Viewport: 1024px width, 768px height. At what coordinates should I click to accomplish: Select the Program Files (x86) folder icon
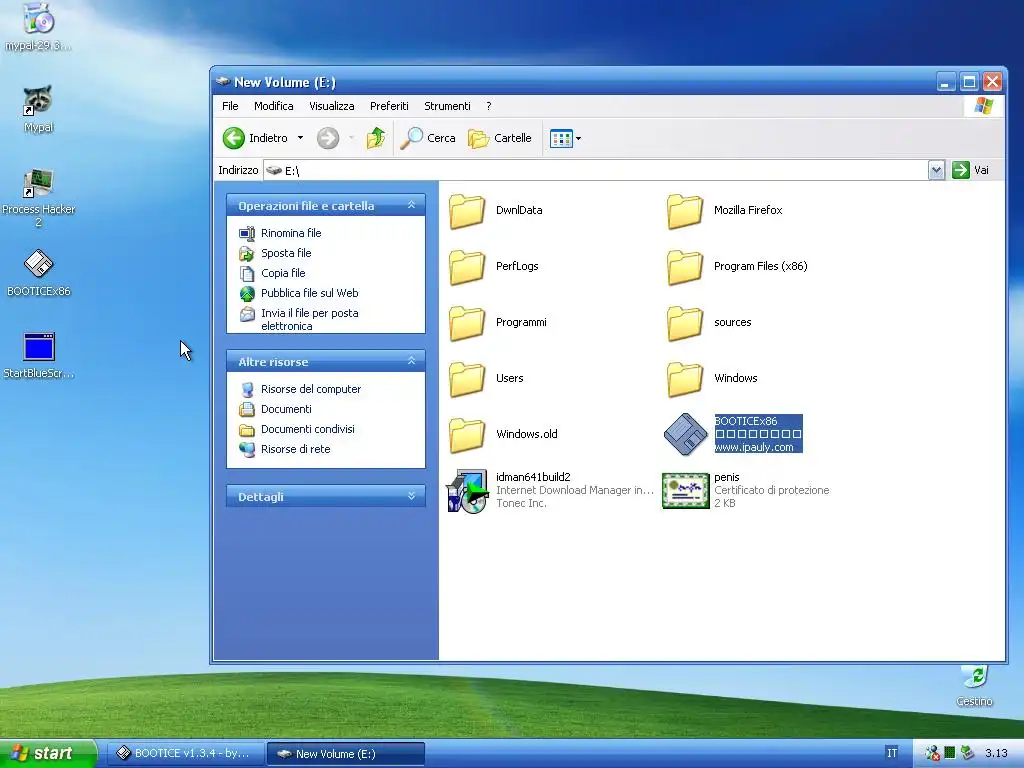(x=685, y=267)
